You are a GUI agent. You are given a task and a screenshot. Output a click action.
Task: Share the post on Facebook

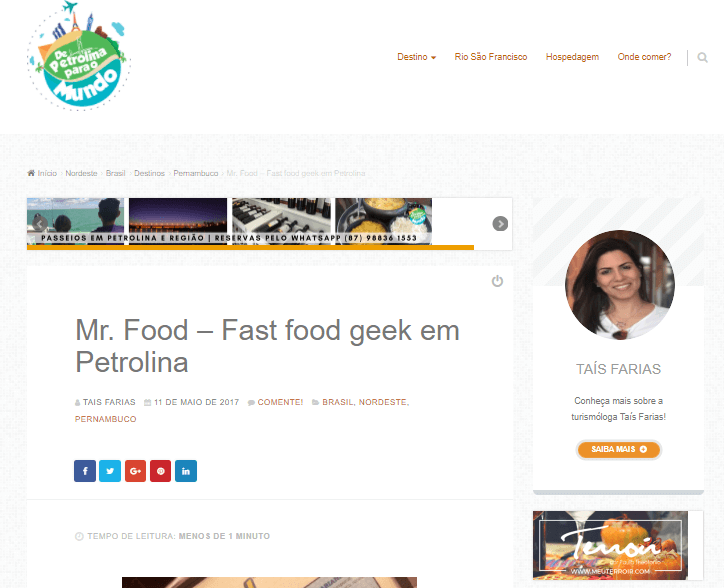85,471
